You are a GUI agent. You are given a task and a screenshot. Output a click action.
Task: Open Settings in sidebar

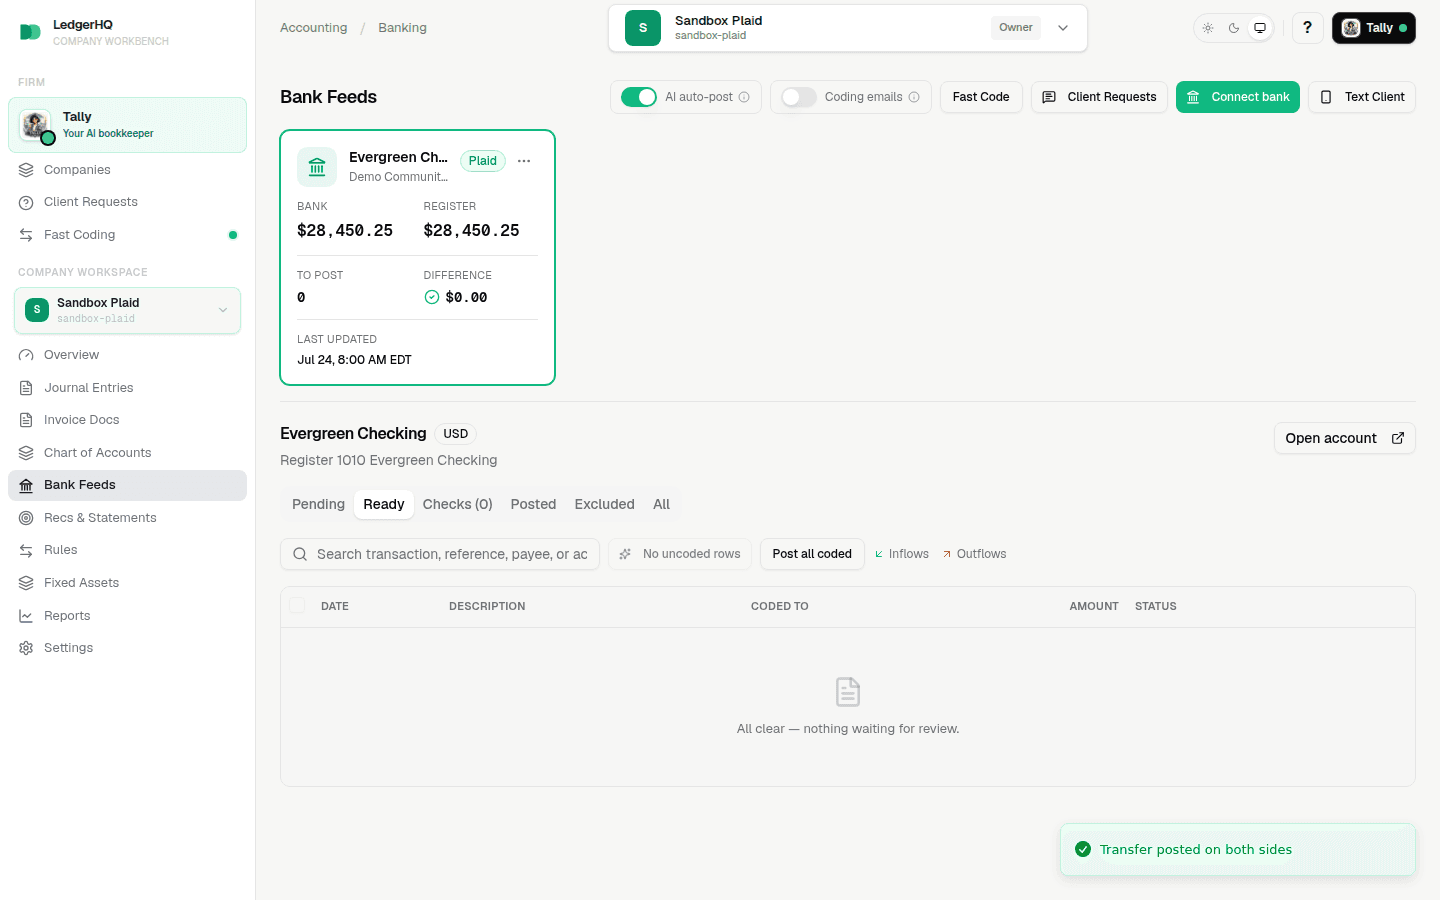click(127, 648)
